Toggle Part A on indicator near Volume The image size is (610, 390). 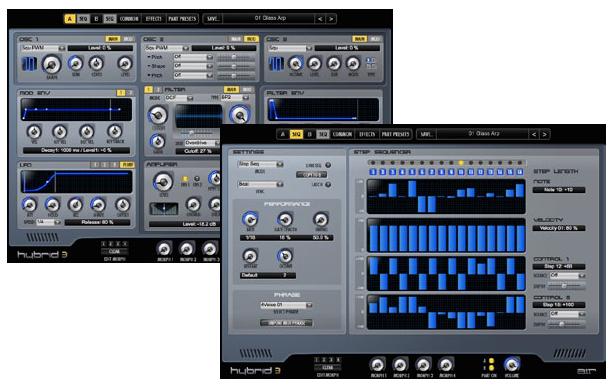coord(491,361)
